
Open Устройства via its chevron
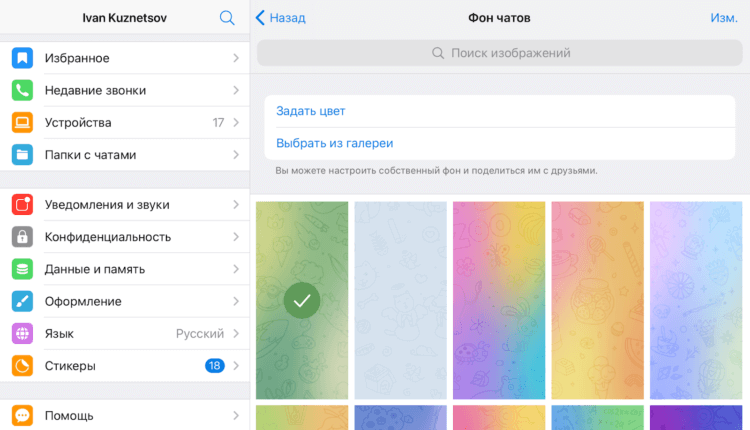236,122
